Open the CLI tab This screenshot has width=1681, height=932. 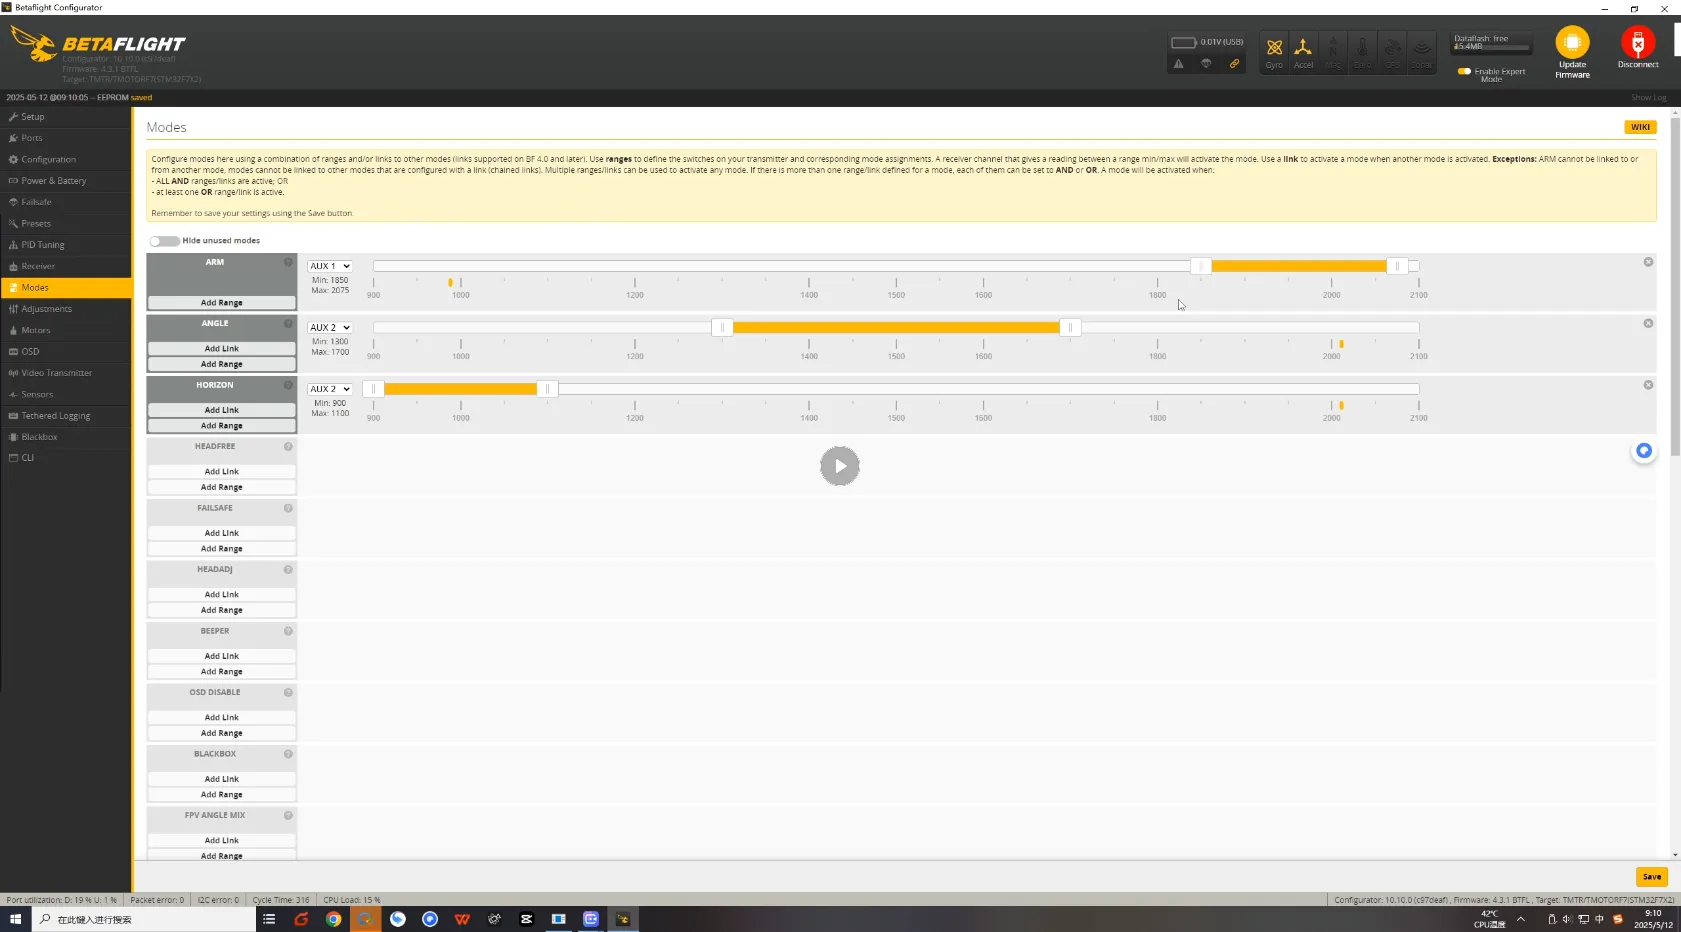66,458
